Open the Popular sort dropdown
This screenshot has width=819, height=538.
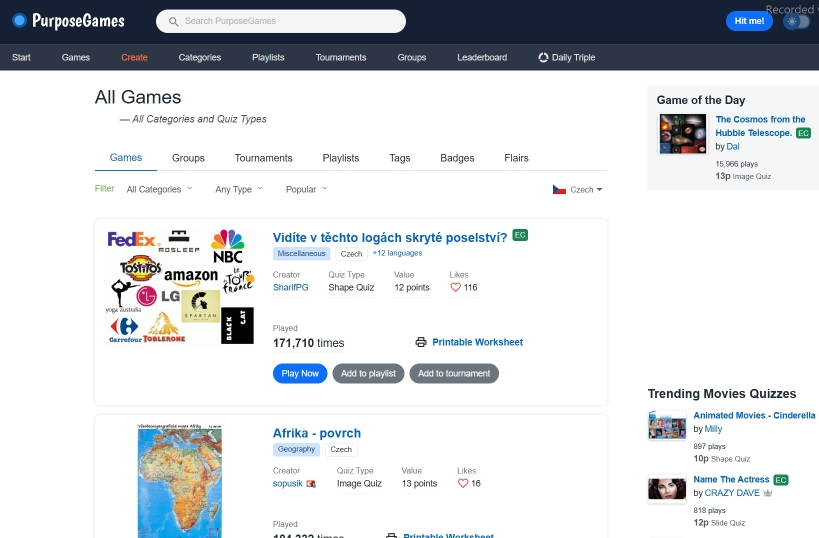tap(306, 189)
